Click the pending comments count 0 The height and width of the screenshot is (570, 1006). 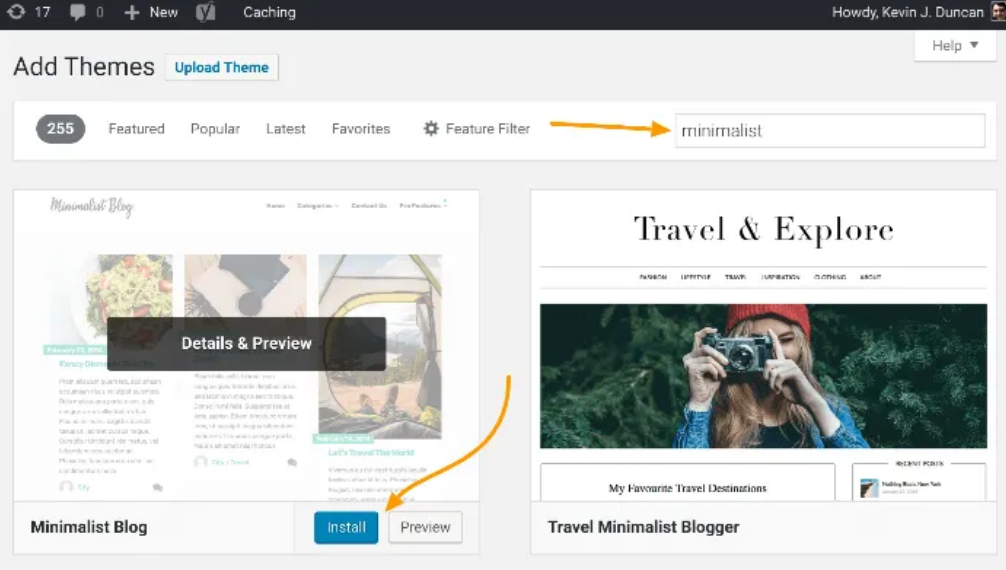99,12
